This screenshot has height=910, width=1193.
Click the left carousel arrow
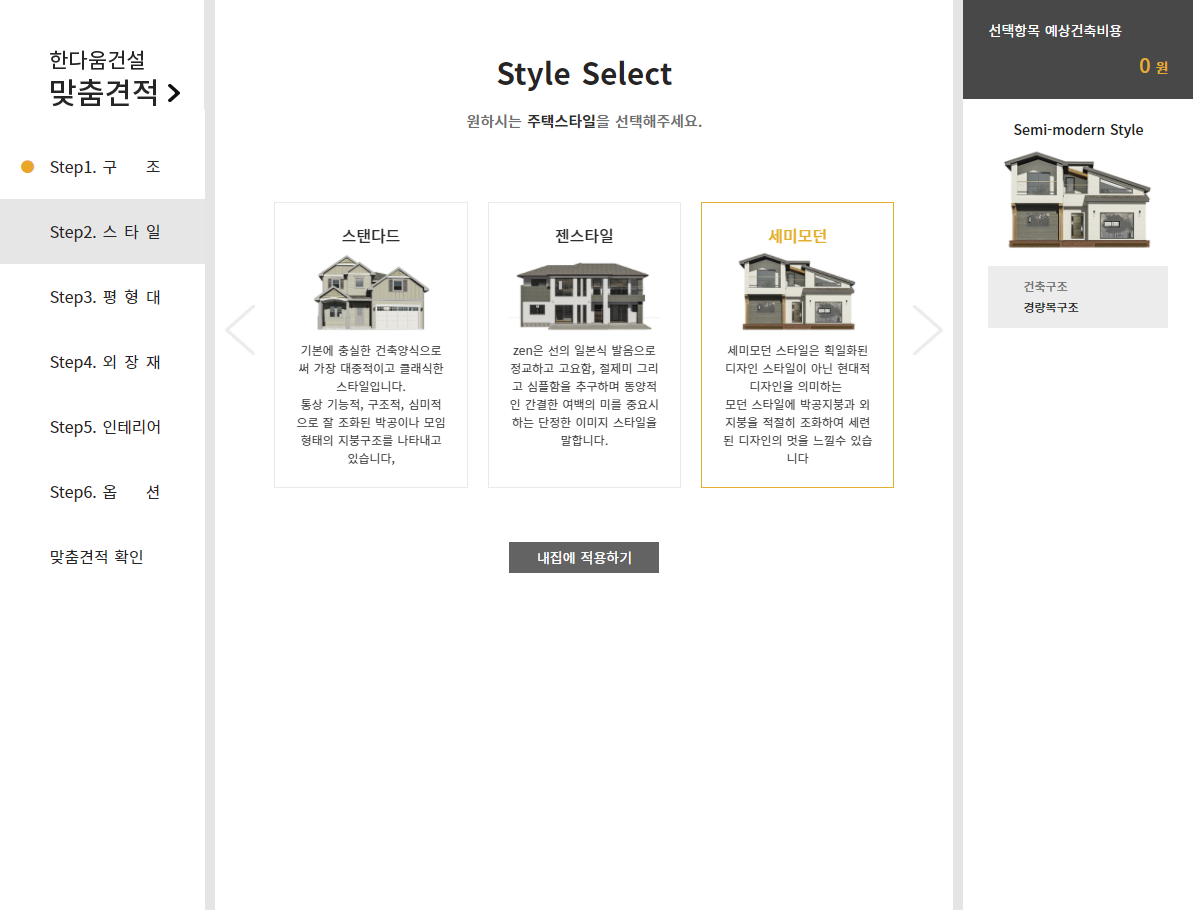pos(240,330)
